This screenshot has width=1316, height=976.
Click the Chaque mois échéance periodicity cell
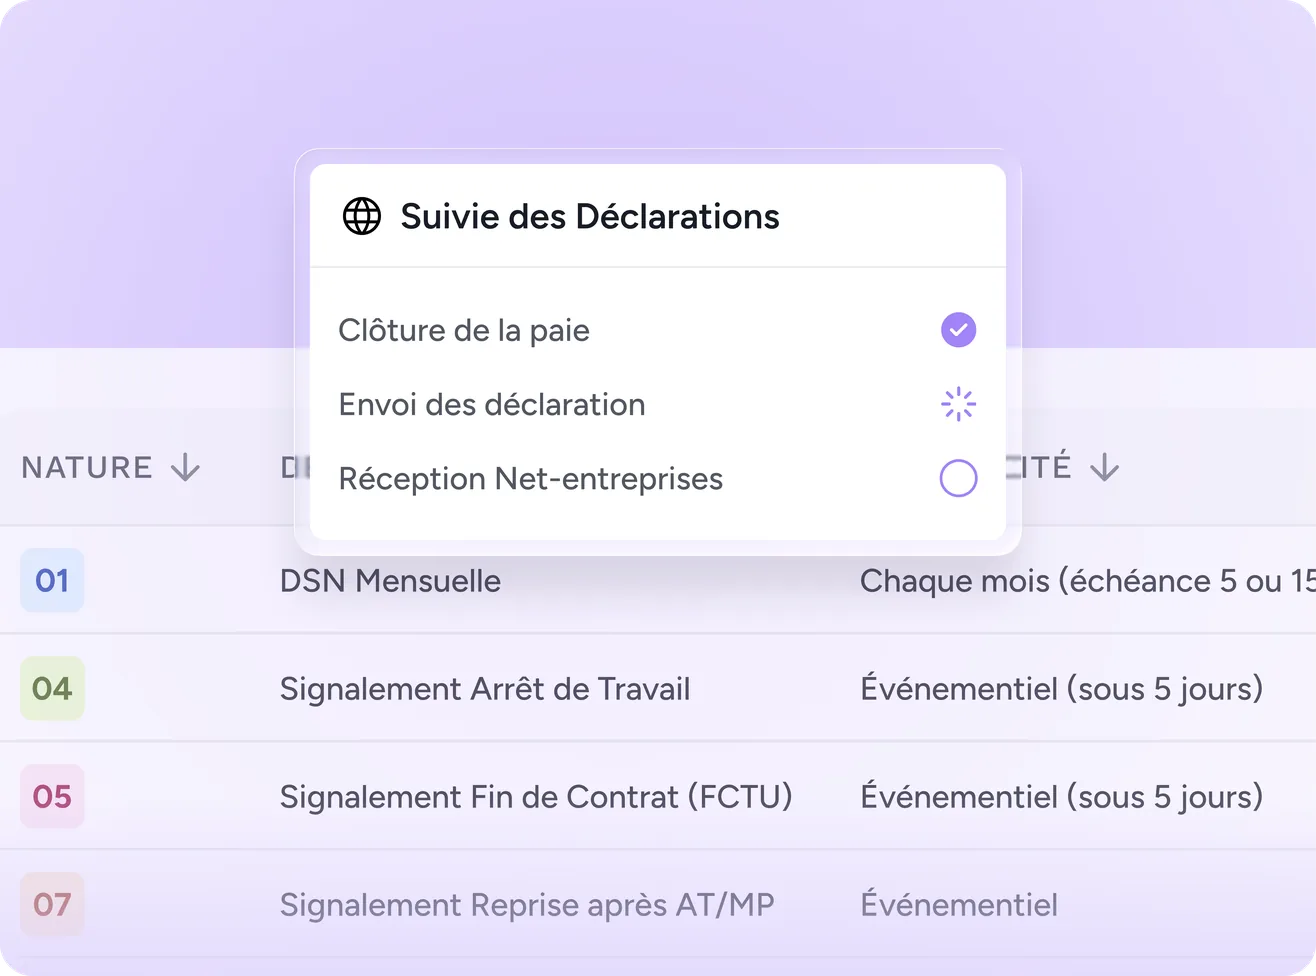pos(1088,581)
